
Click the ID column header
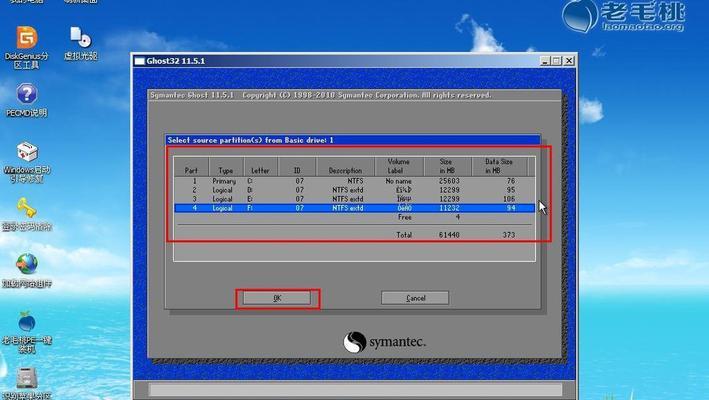(x=298, y=166)
